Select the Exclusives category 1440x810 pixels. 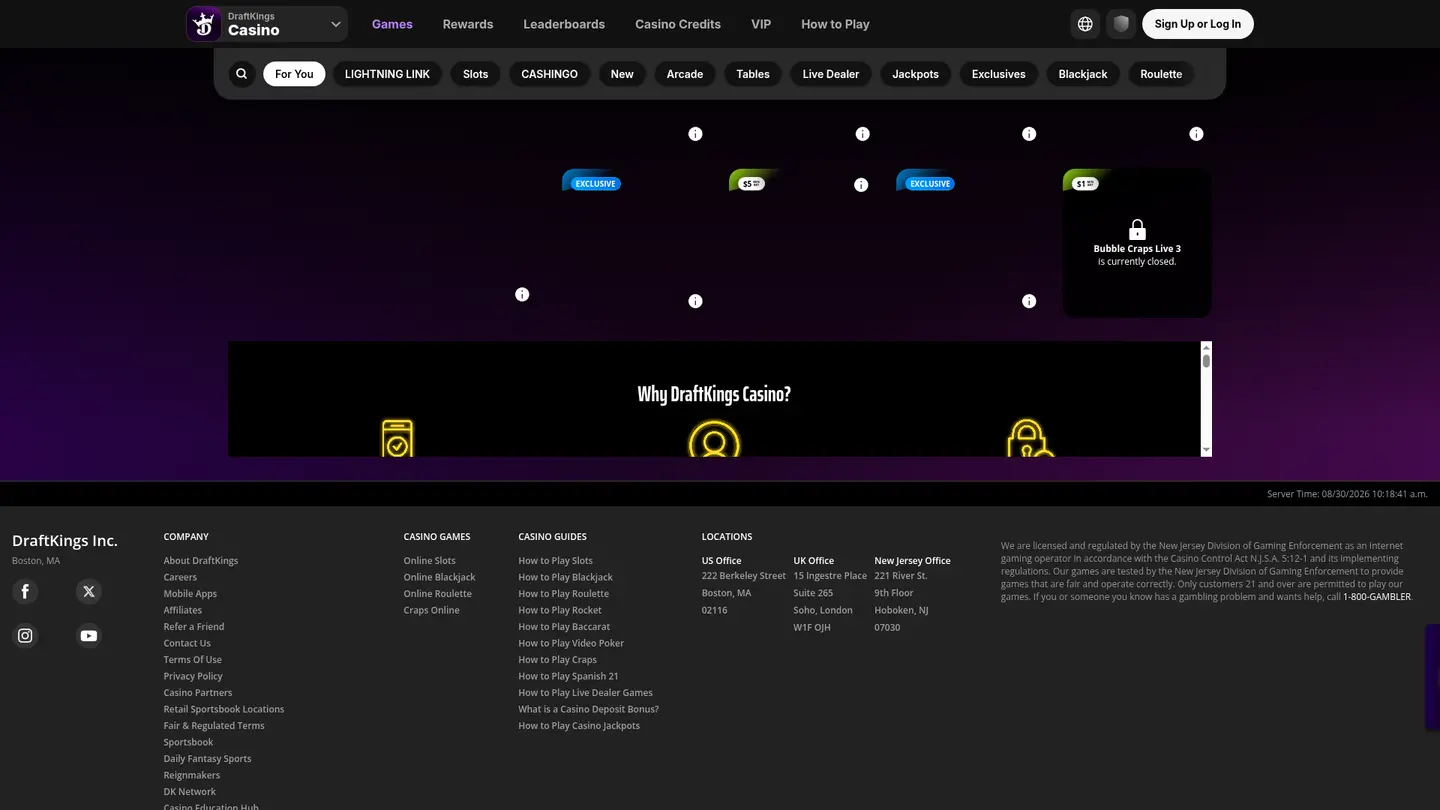click(x=999, y=74)
